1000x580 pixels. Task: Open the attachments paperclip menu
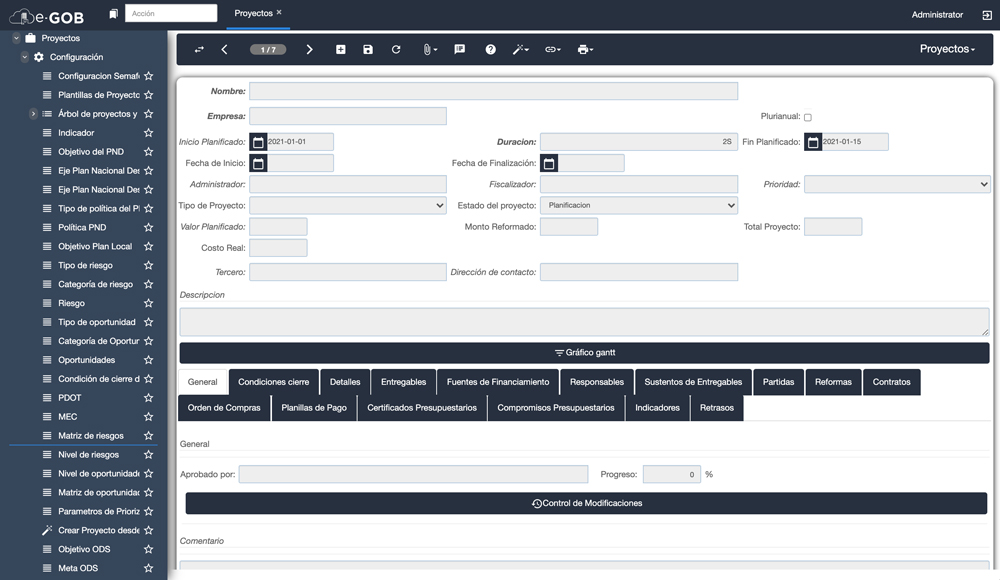pyautogui.click(x=428, y=49)
